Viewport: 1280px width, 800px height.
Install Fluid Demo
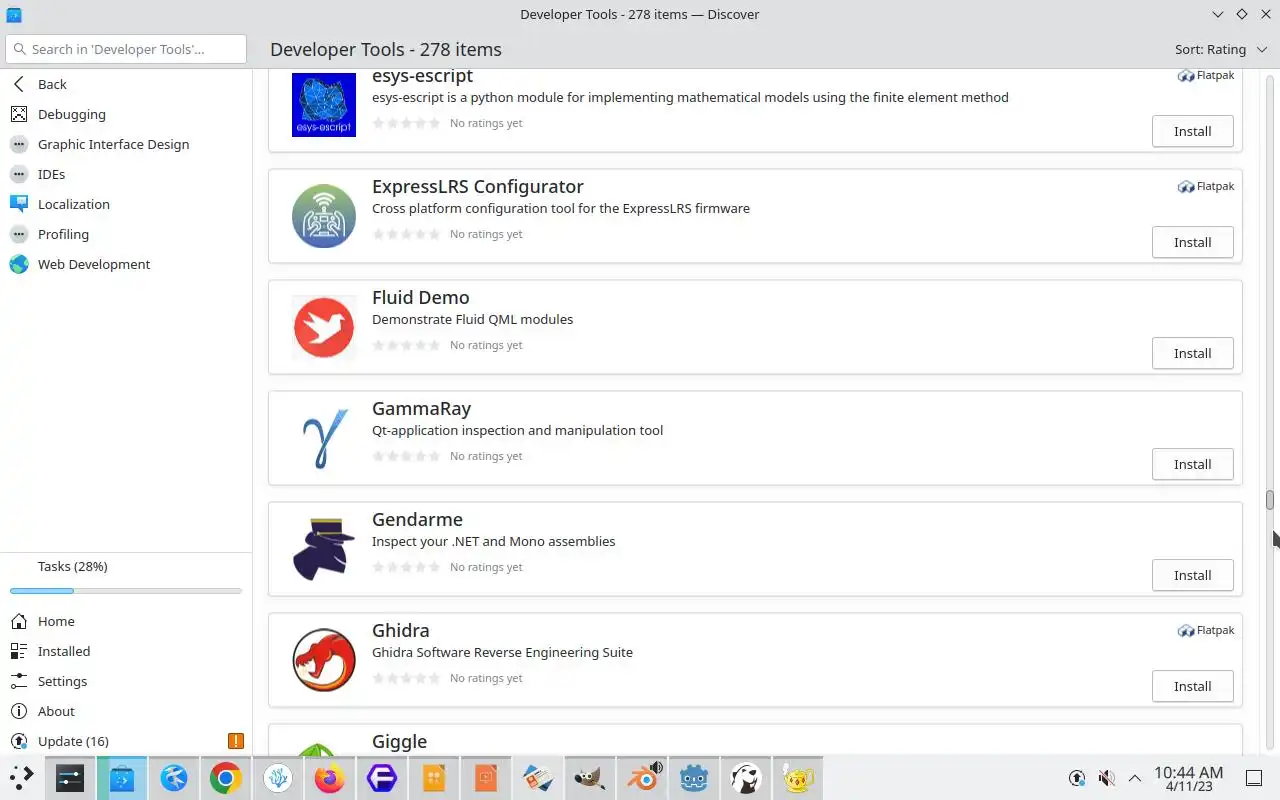[x=1192, y=353]
